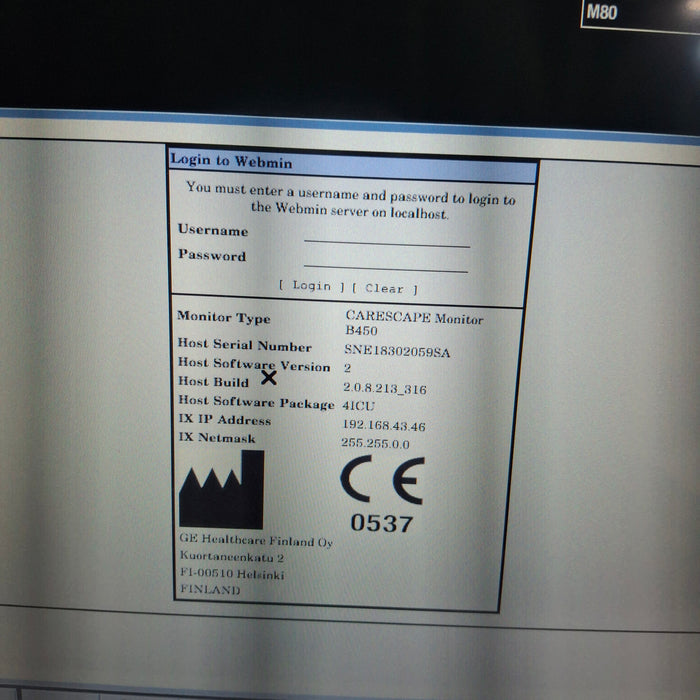
Task: Click the 'Host Build' label
Action: tap(213, 382)
